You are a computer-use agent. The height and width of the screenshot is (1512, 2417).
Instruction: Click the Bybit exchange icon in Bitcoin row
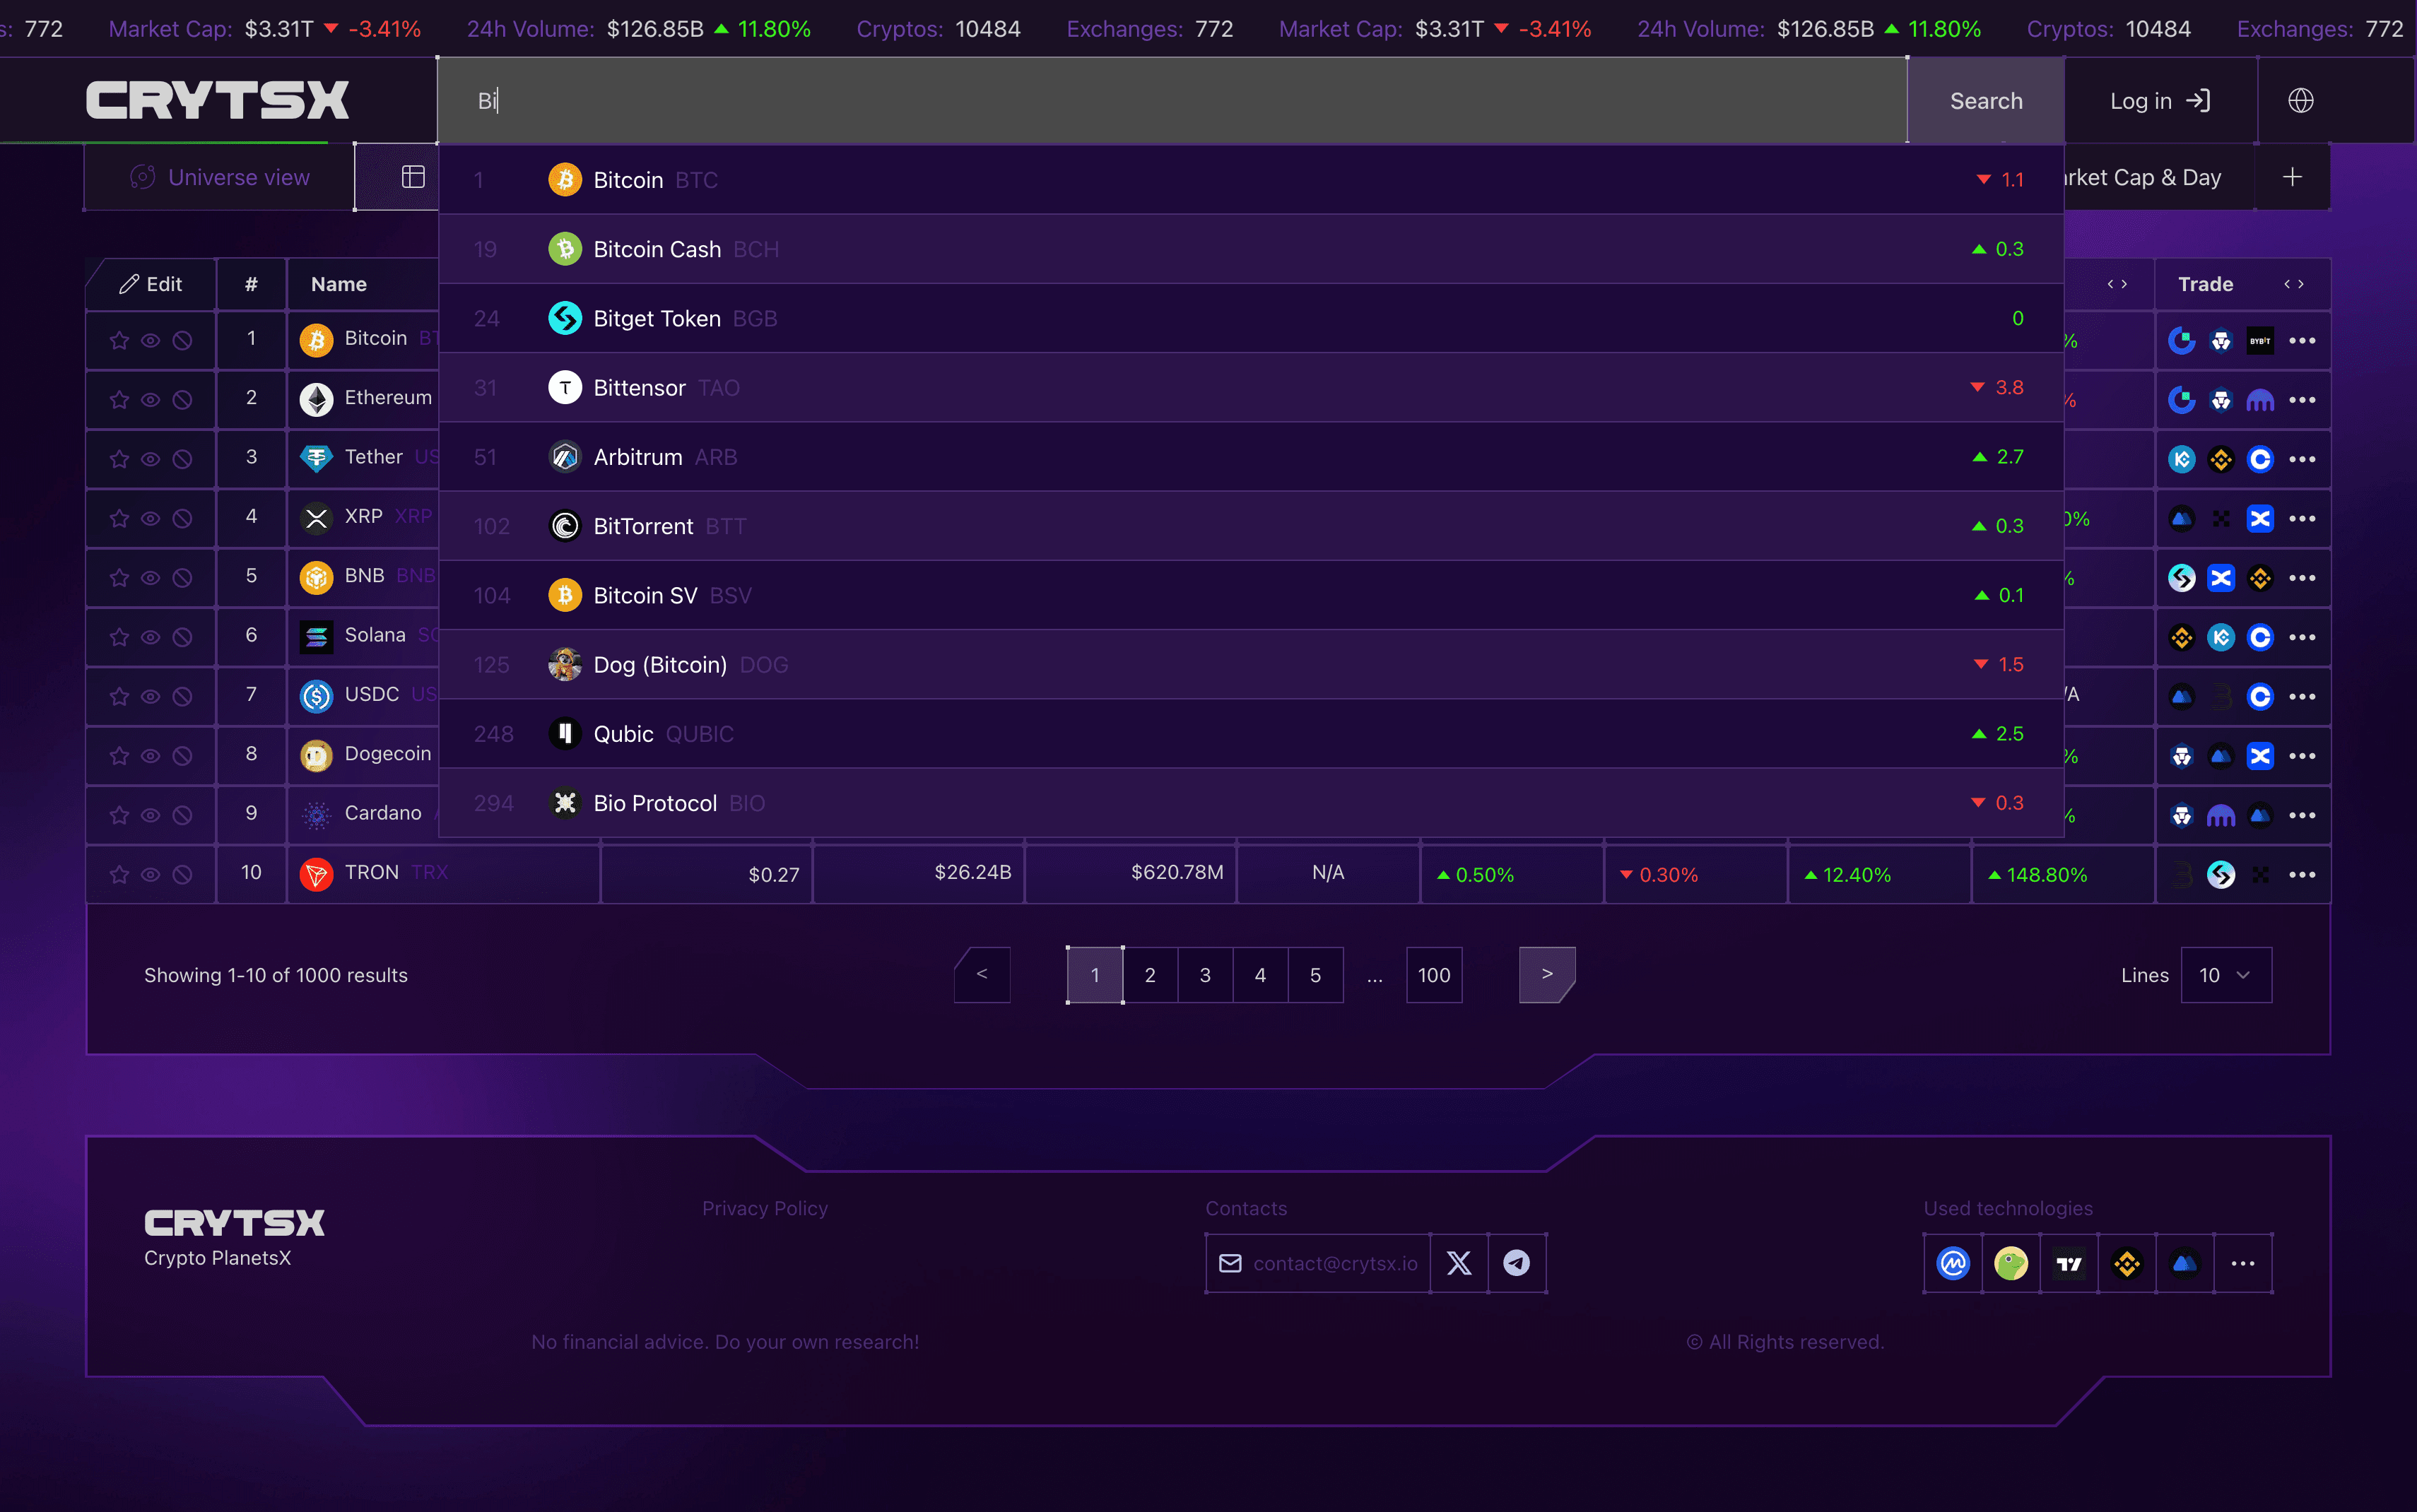[x=2260, y=341]
